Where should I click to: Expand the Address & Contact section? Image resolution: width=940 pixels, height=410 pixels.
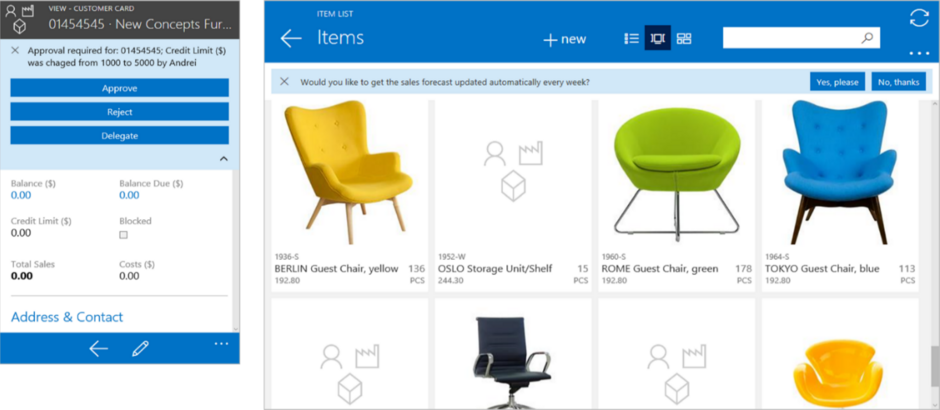click(67, 317)
